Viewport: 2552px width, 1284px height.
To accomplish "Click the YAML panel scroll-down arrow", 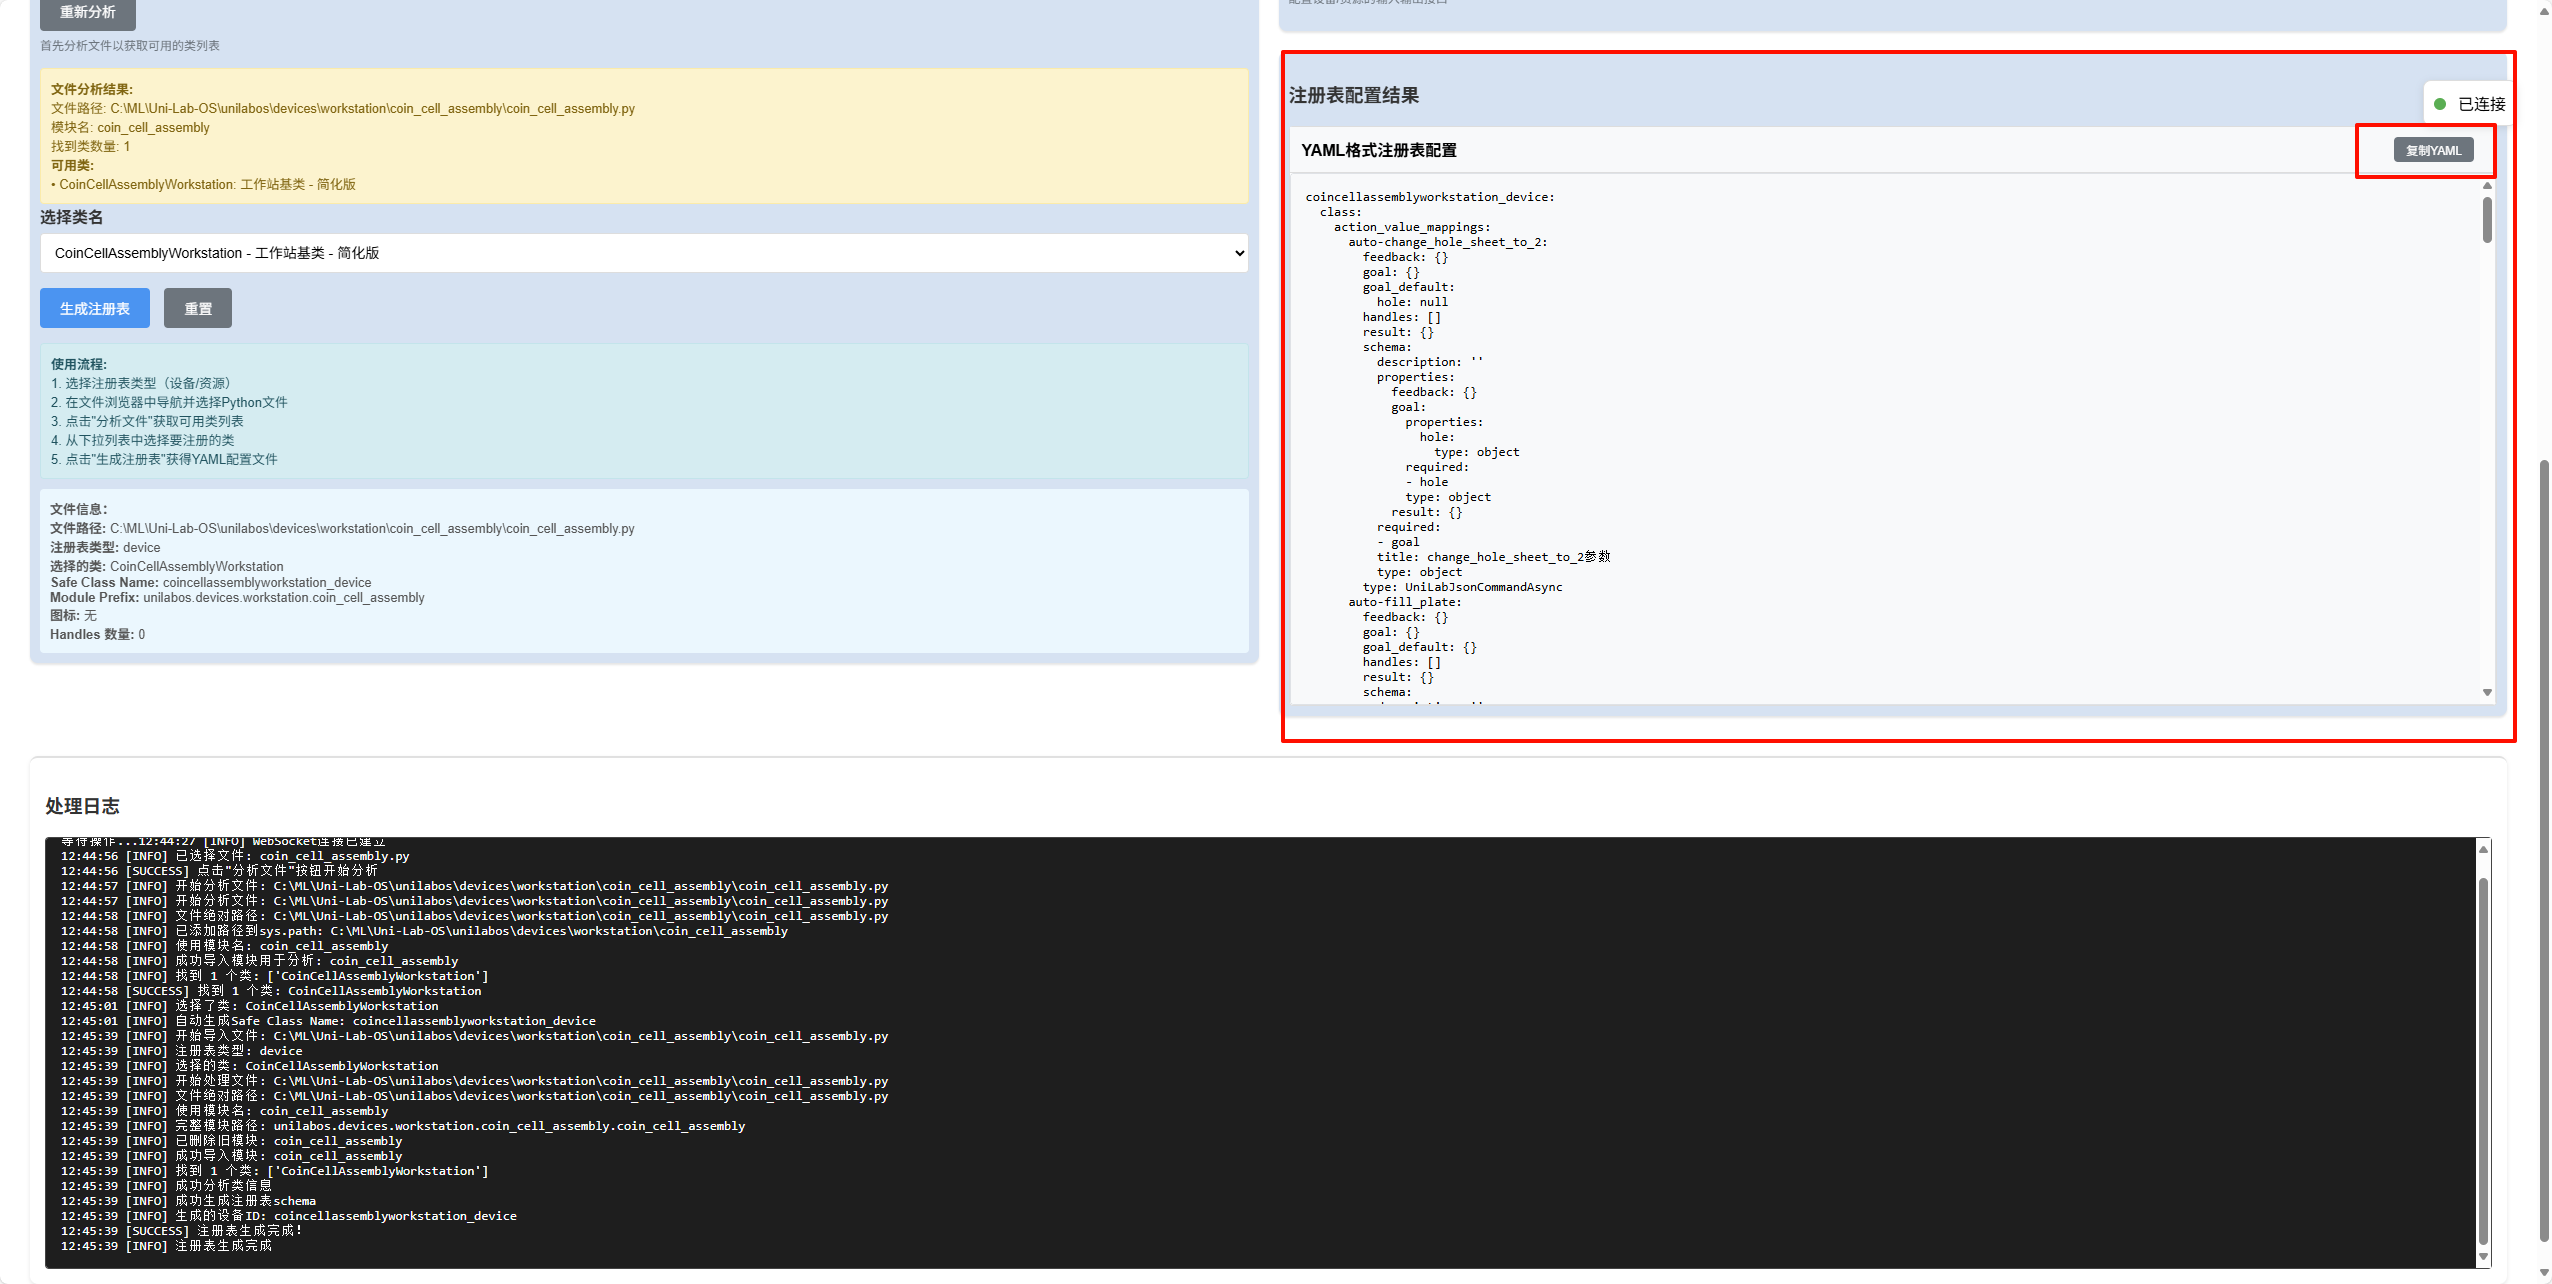I will (x=2486, y=692).
